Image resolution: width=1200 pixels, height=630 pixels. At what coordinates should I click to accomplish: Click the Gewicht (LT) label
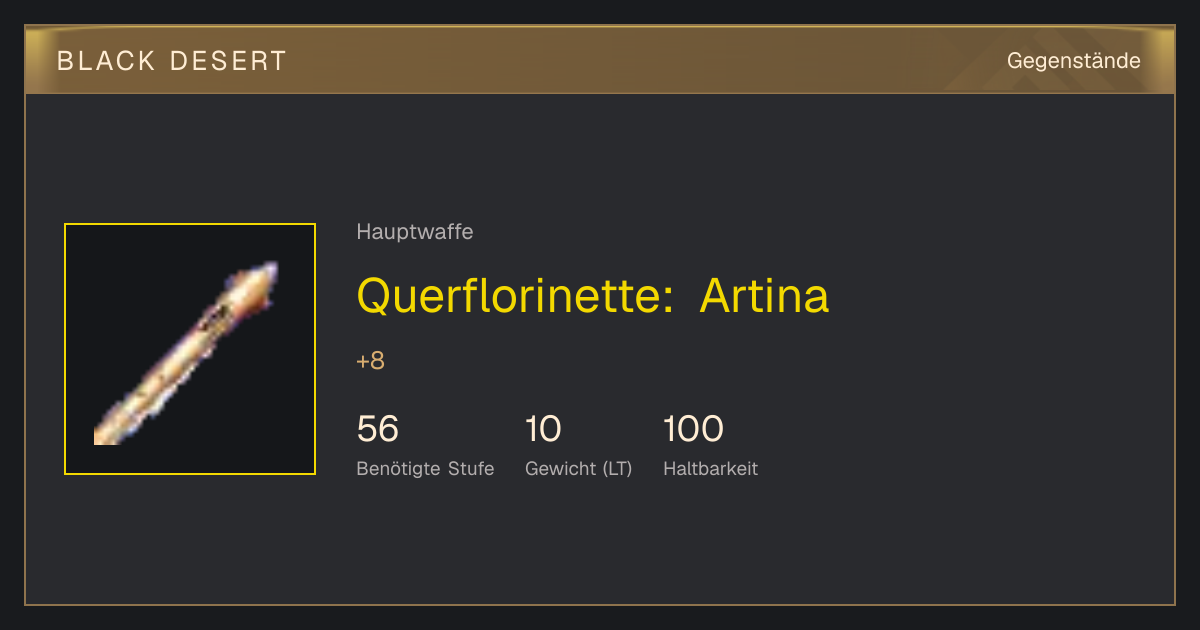pos(579,468)
